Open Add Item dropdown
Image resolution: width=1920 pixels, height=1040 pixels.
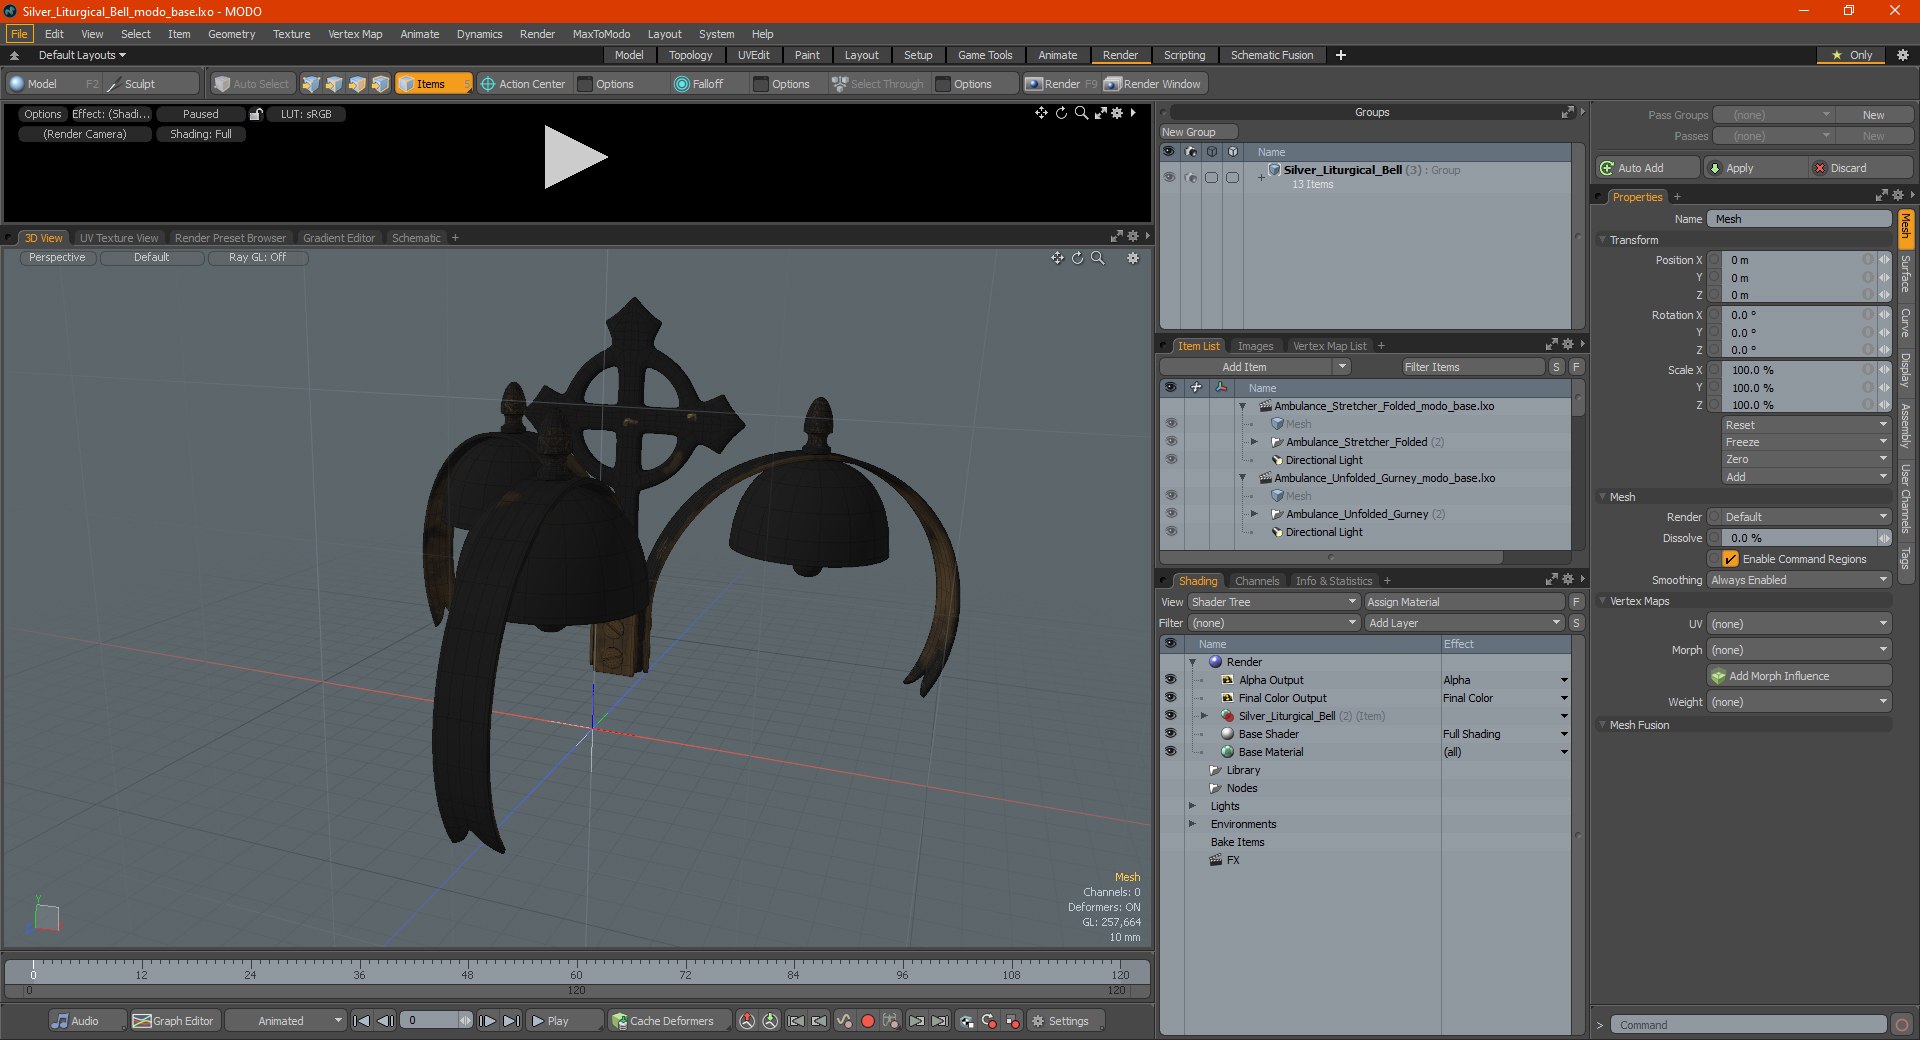tap(1256, 367)
